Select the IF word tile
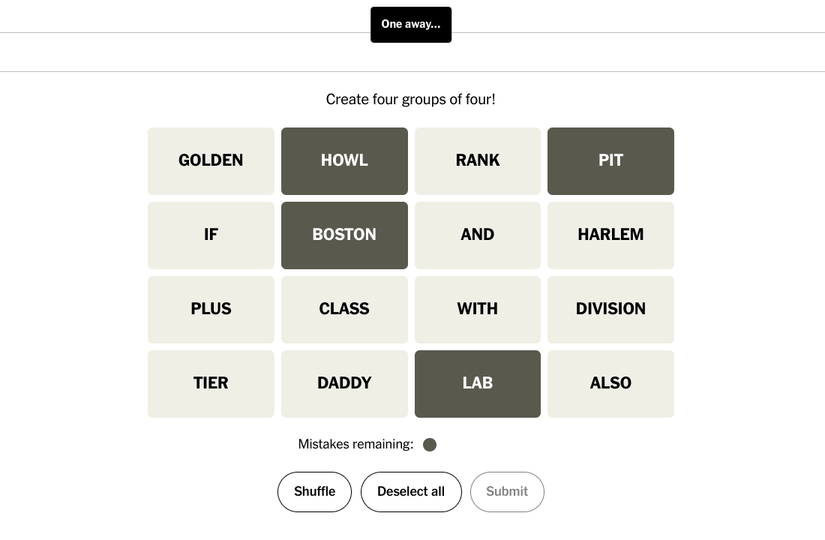The width and height of the screenshot is (825, 540). [211, 235]
